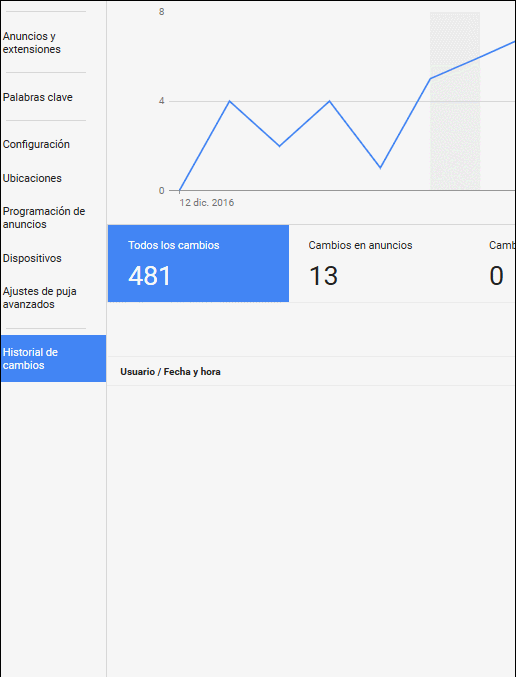Viewport: 516px width, 677px height.
Task: Select Dispositivos in the sidebar
Action: pos(32,258)
